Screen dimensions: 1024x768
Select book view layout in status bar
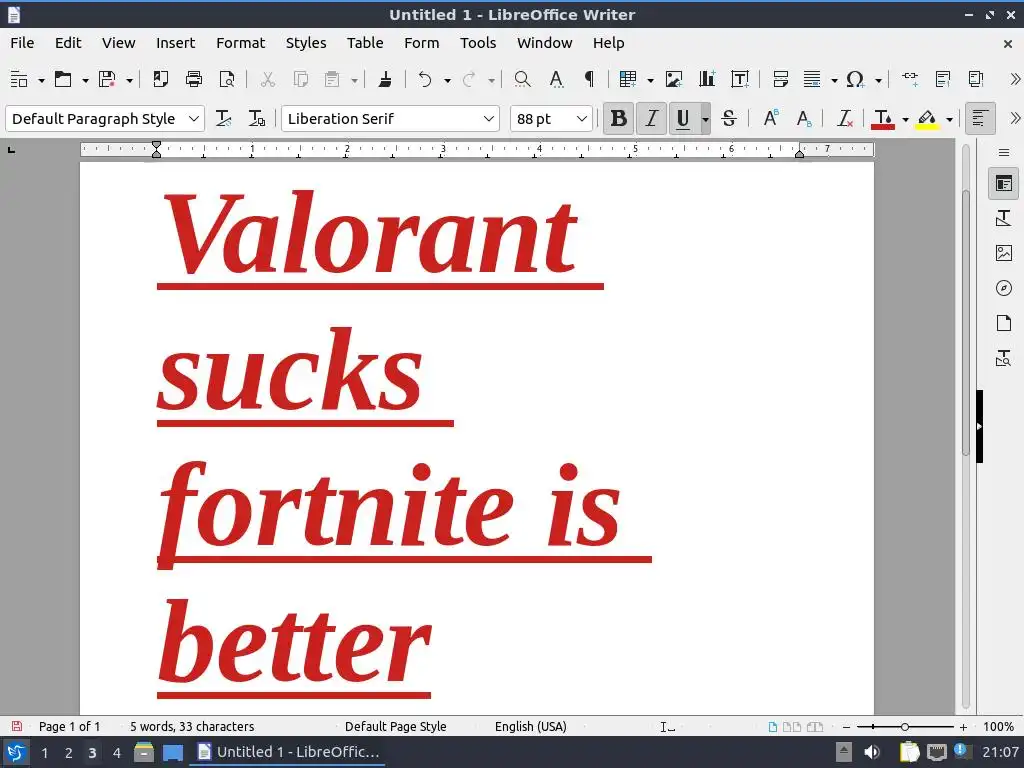pos(814,726)
